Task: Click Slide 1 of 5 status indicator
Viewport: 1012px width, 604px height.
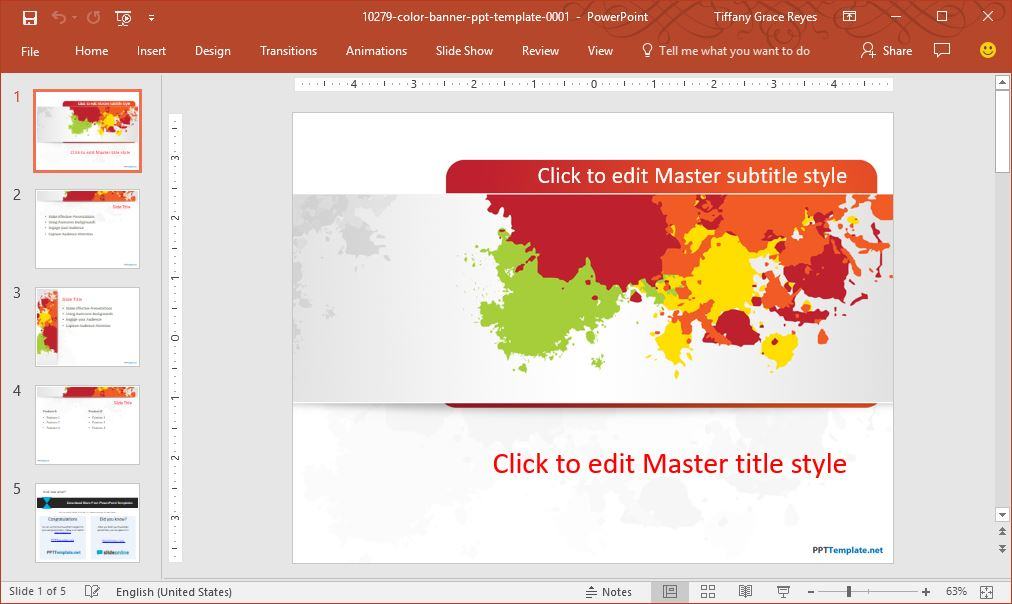Action: [37, 591]
